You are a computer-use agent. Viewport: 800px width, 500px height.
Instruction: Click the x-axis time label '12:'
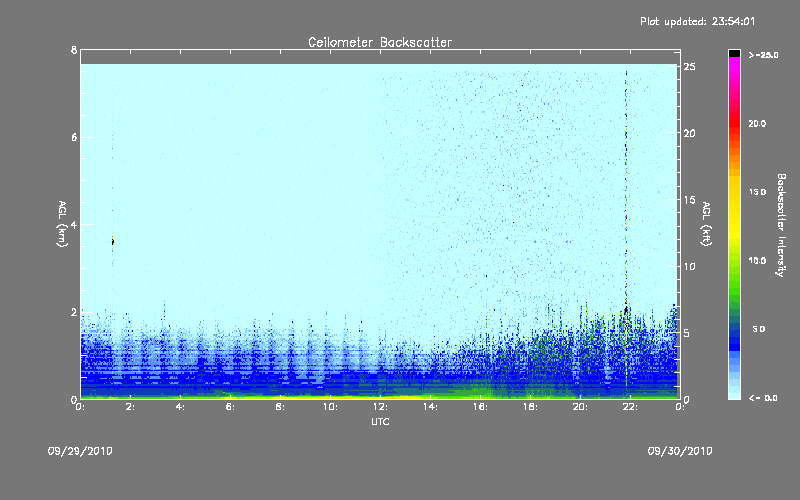380,407
